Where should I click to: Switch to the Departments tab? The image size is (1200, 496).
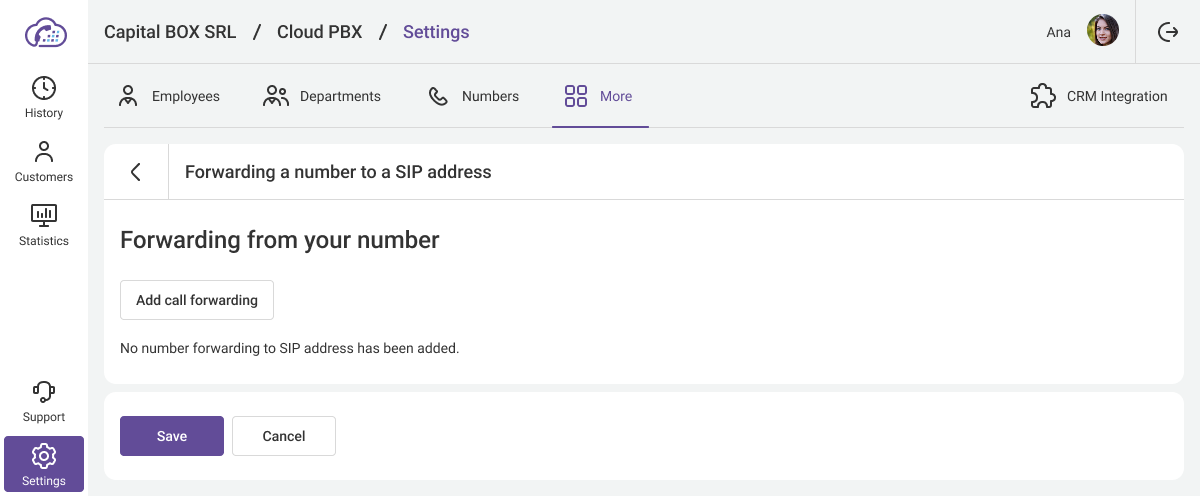[322, 96]
